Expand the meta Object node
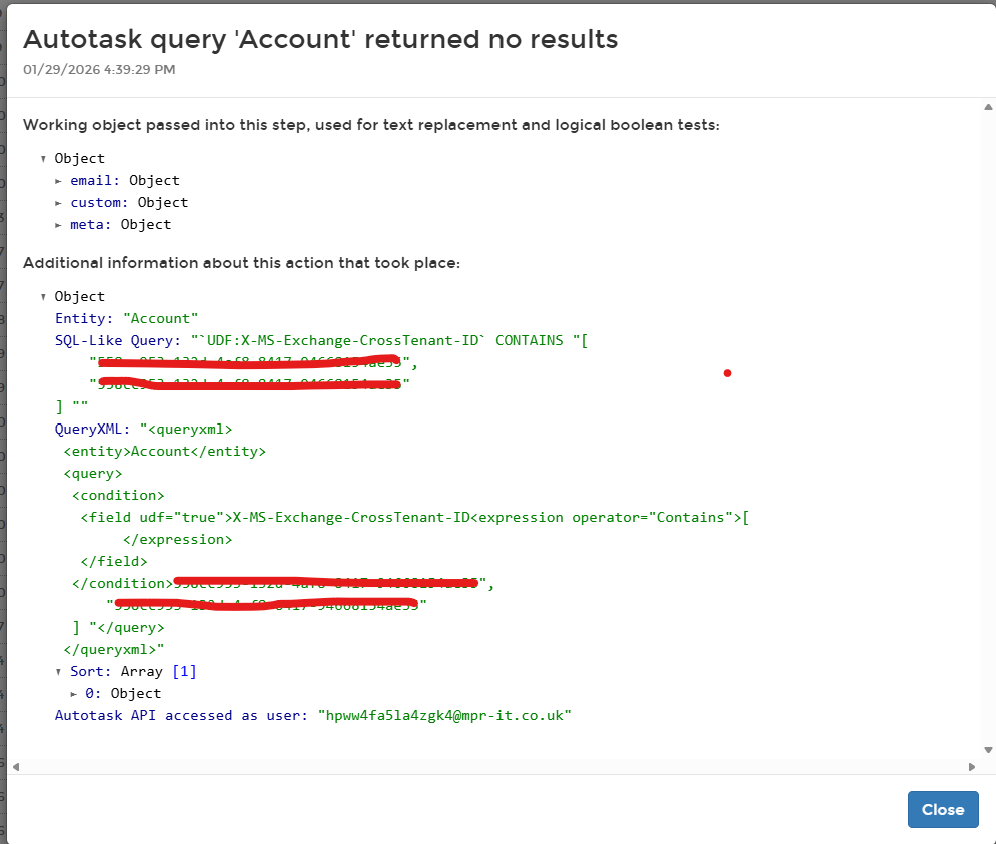The height and width of the screenshot is (844, 996). tap(59, 225)
